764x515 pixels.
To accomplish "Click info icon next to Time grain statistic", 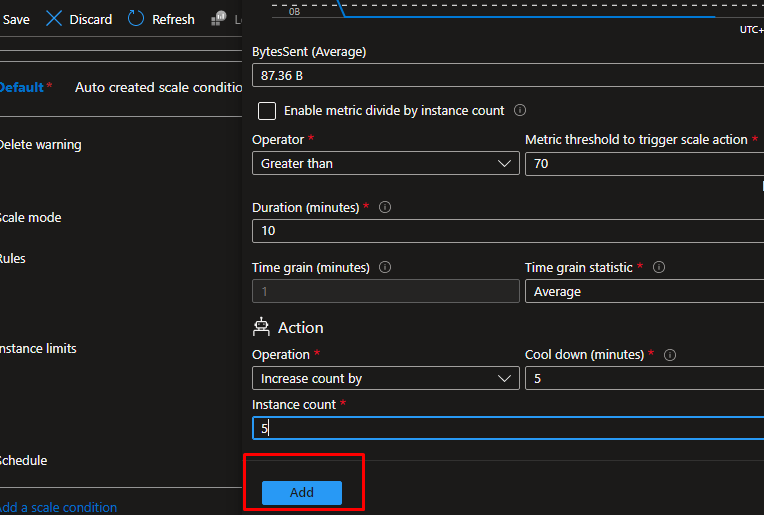I will pos(659,268).
